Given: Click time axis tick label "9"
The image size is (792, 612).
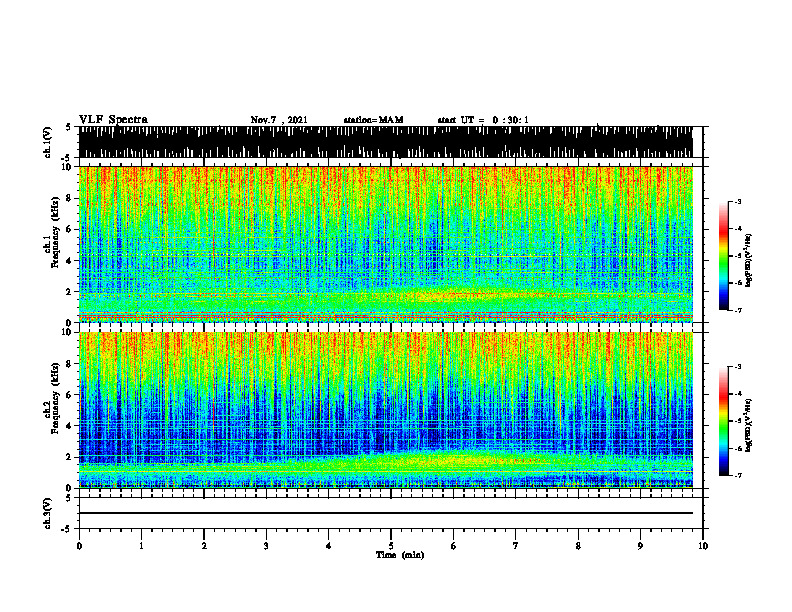Looking at the screenshot, I should point(640,546).
